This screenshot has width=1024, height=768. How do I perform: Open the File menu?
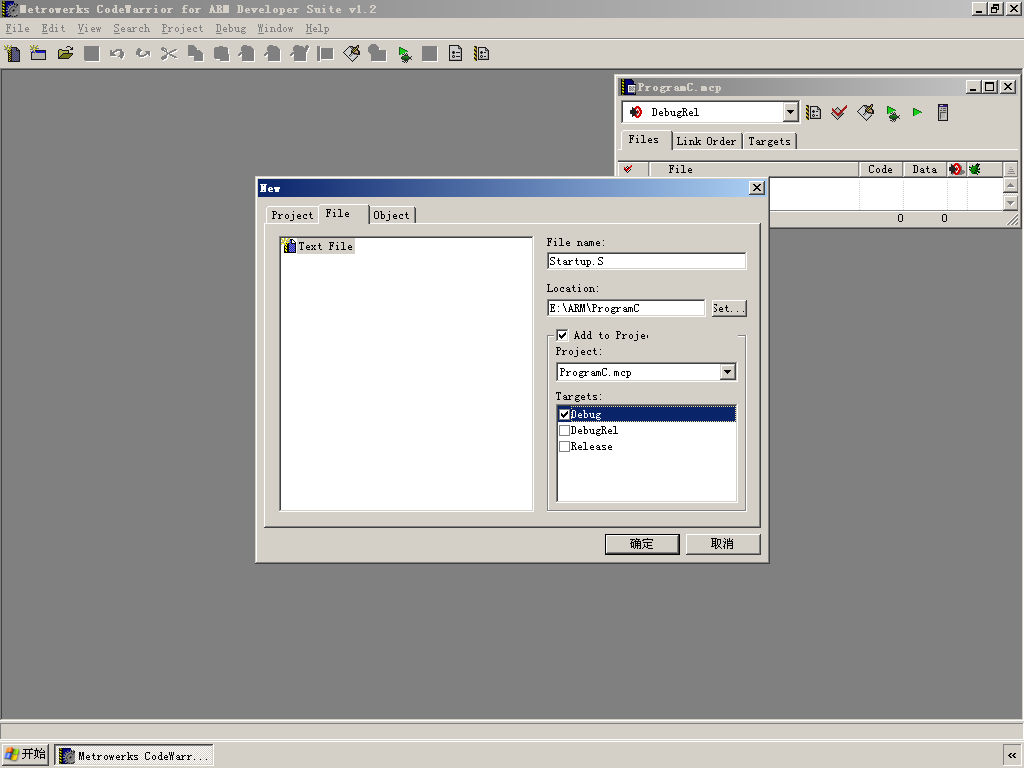pyautogui.click(x=18, y=29)
